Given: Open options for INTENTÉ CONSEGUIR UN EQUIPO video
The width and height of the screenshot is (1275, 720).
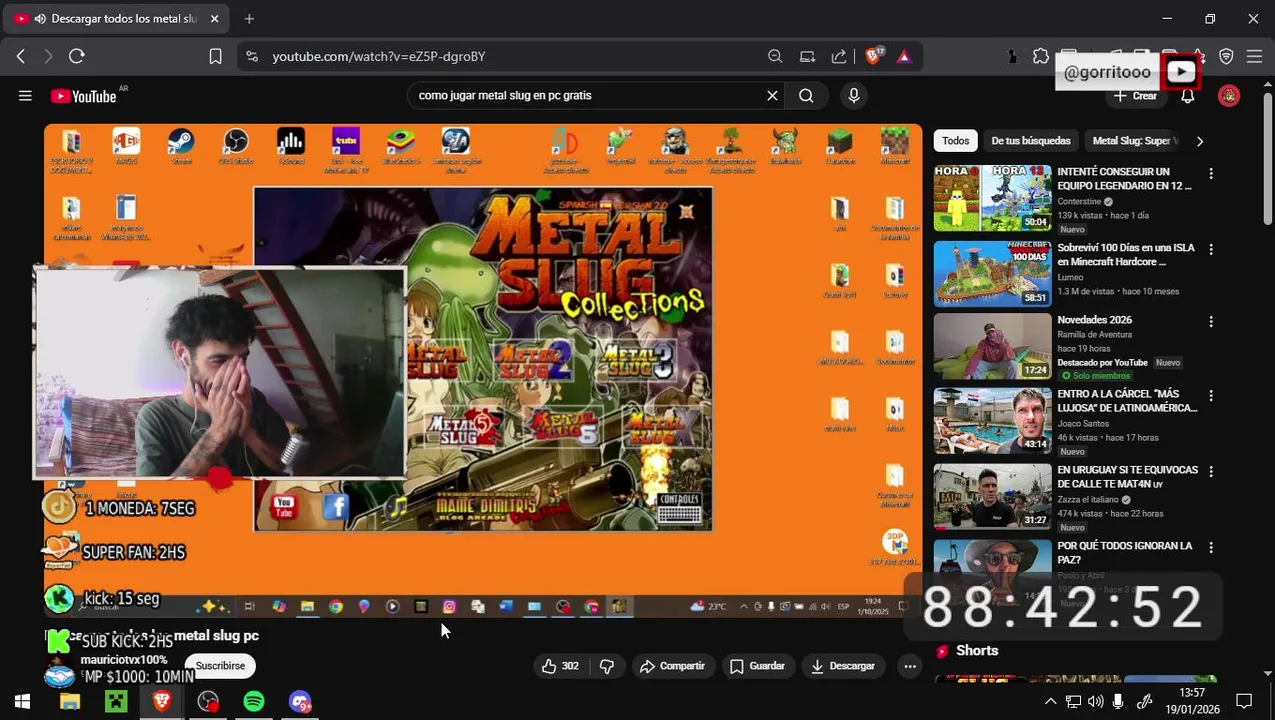Looking at the screenshot, I should coord(1211,174).
